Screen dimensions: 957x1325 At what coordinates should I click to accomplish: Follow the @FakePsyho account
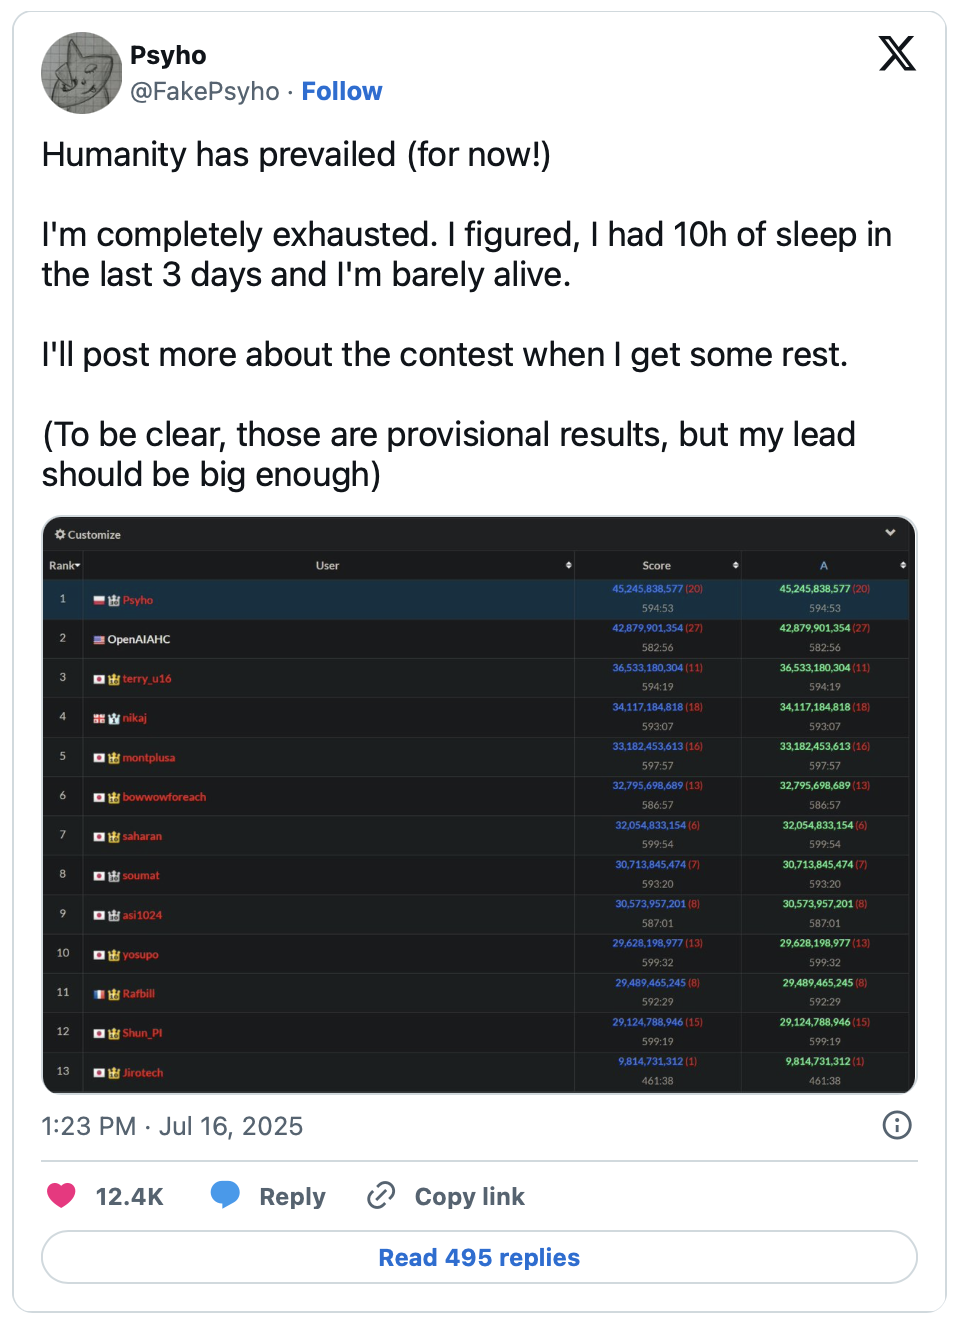click(342, 91)
